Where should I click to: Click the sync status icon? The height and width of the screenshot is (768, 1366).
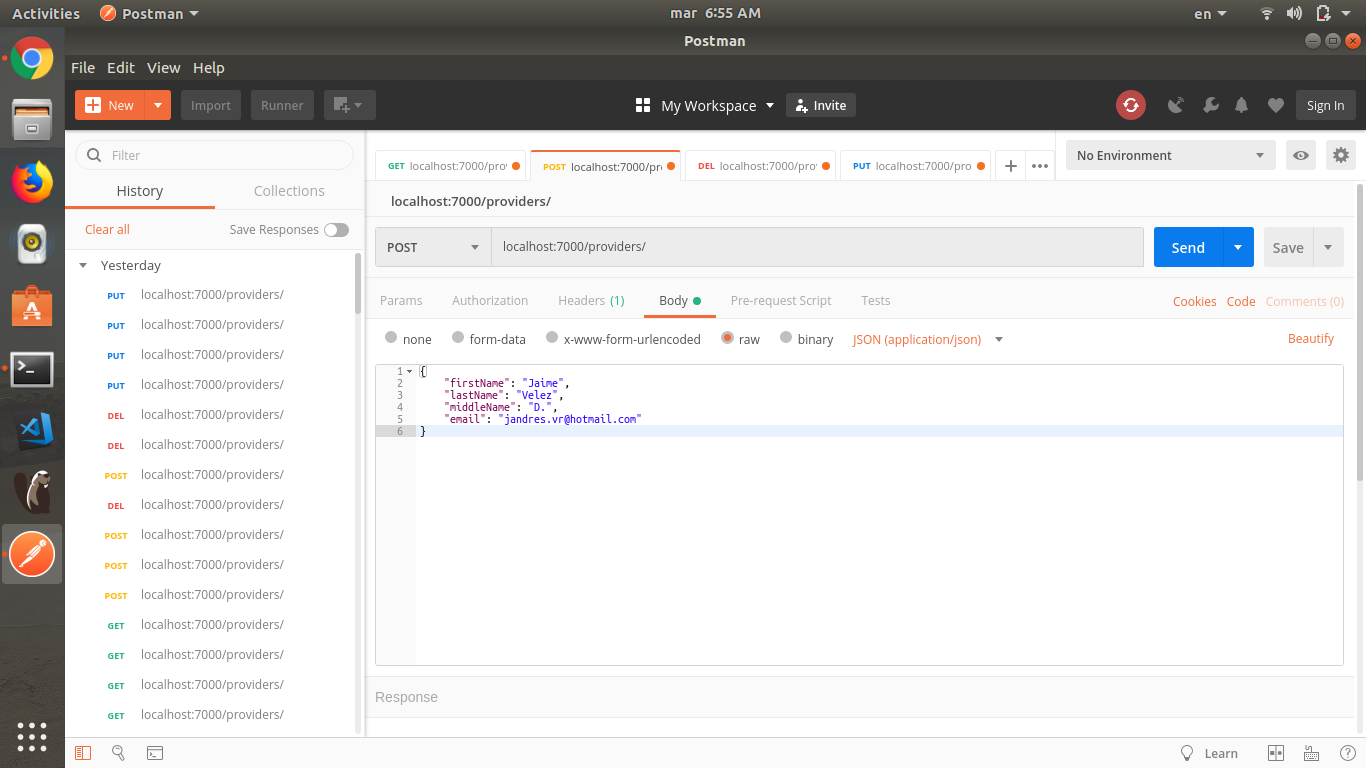click(x=1131, y=105)
